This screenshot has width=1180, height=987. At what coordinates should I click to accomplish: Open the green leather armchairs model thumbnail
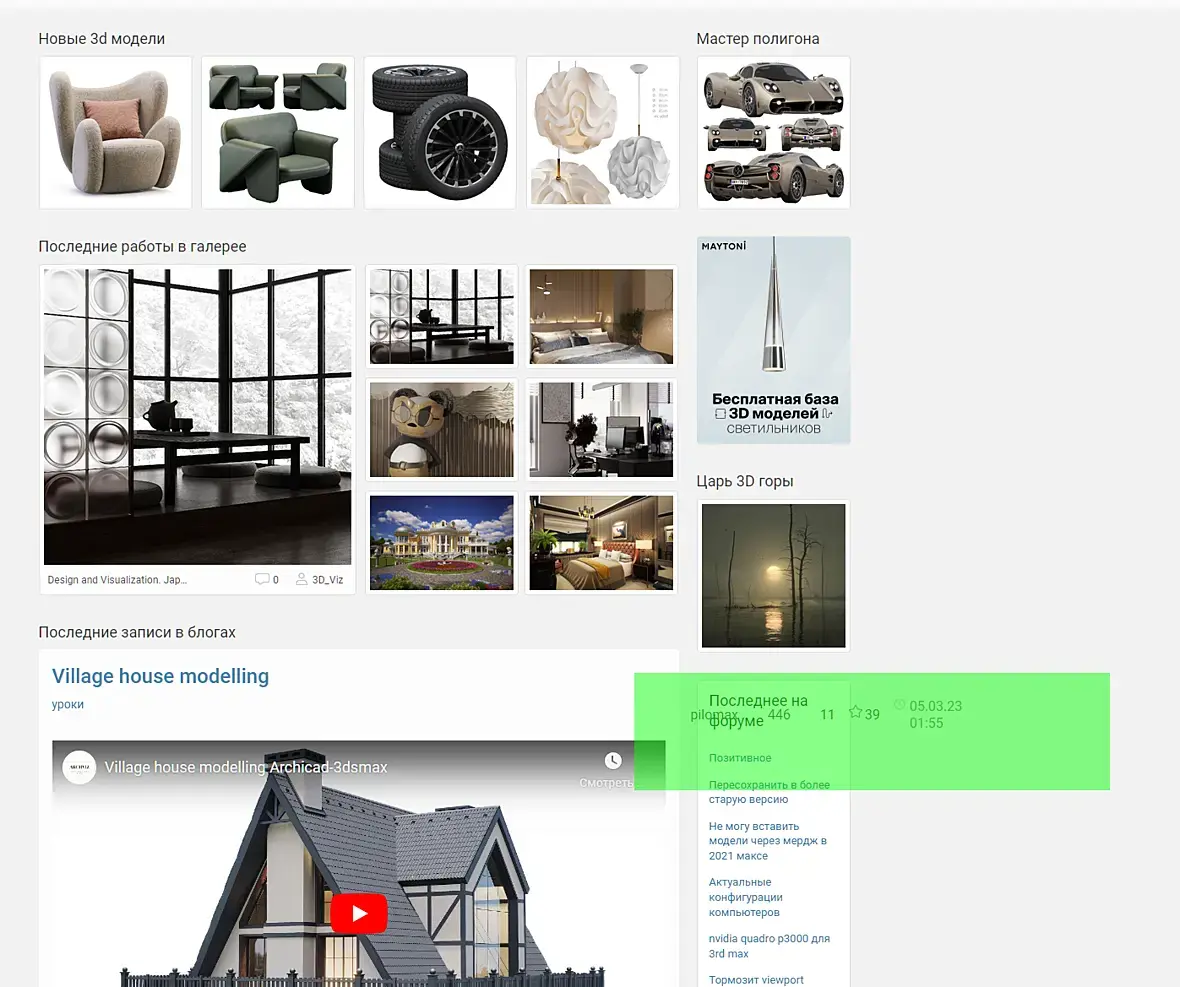click(278, 132)
